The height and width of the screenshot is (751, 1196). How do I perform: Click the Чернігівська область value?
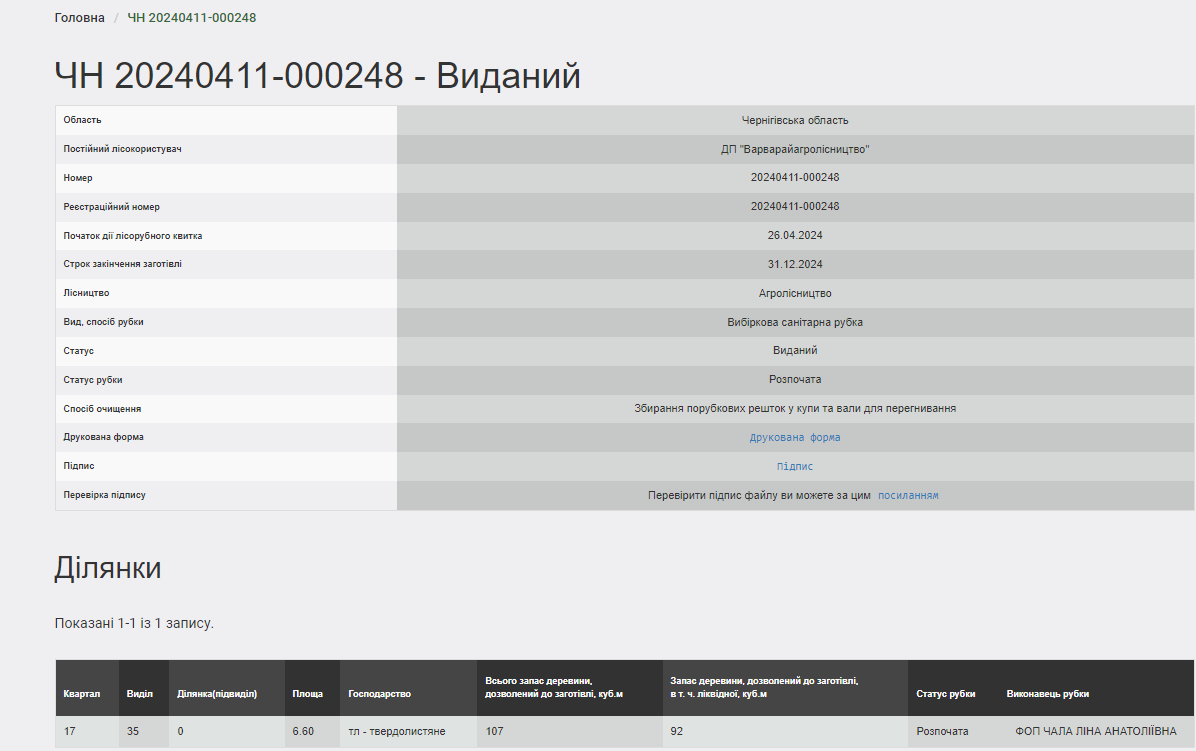[794, 120]
